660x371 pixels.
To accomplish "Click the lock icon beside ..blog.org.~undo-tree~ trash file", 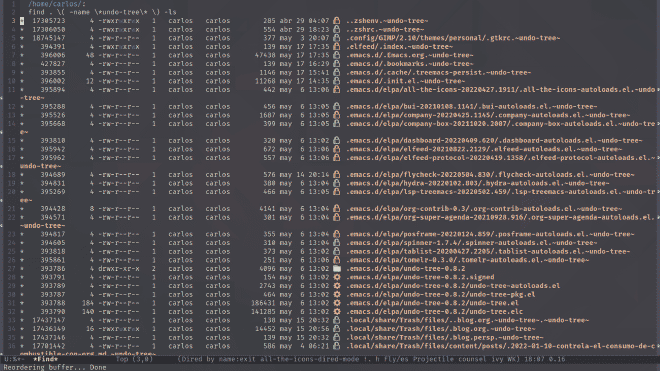I will (x=337, y=320).
